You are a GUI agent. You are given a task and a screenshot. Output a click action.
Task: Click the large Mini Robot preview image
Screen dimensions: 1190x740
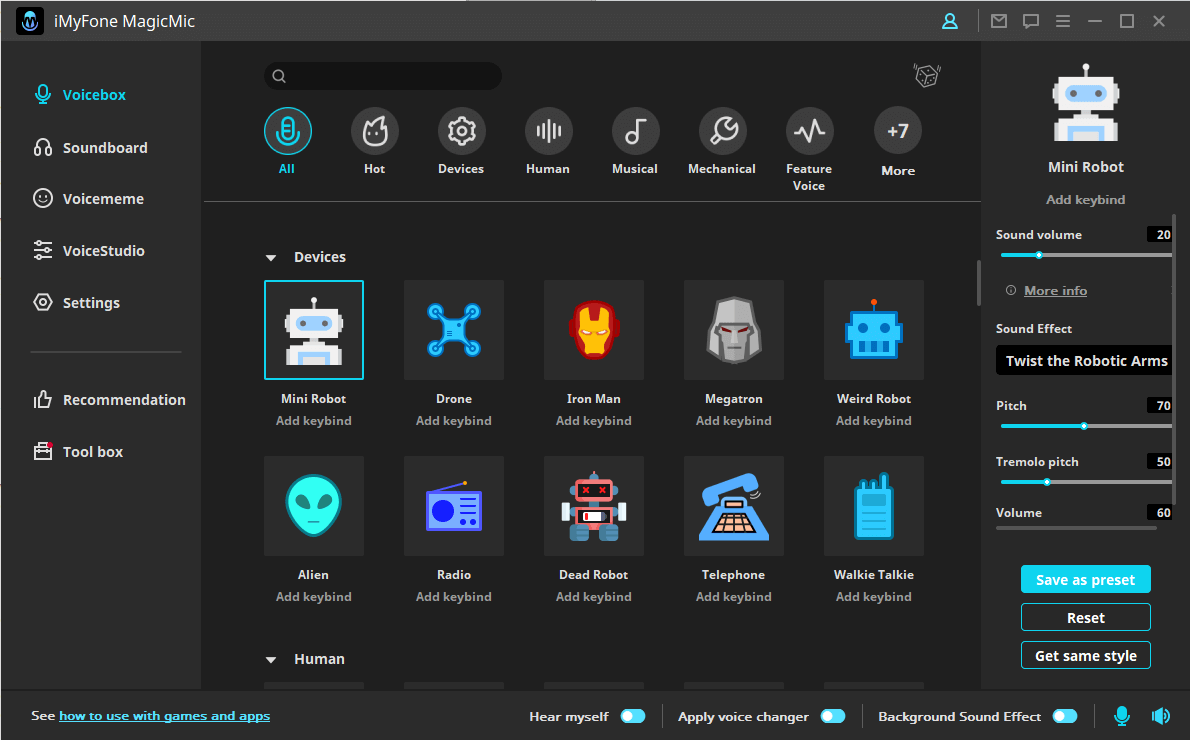click(1086, 104)
